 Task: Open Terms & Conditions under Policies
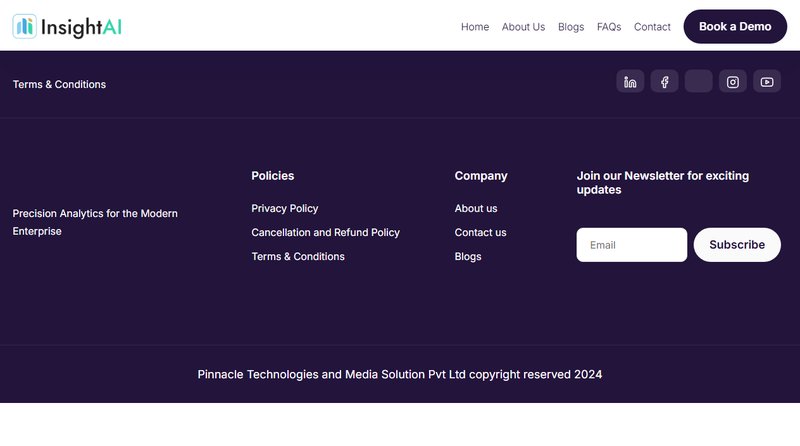click(x=298, y=257)
